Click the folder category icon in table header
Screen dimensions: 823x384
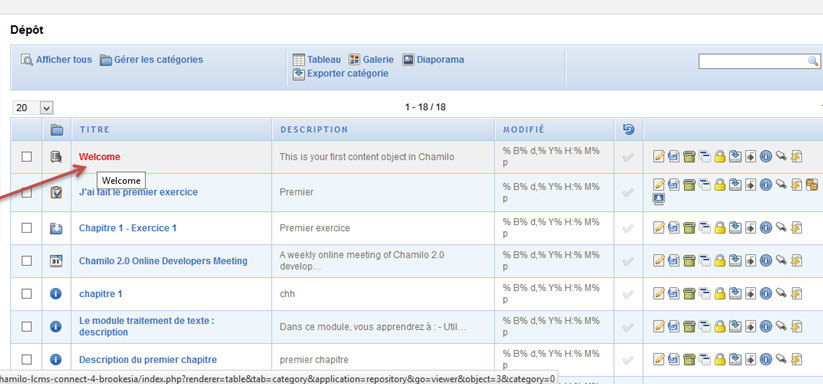point(56,130)
